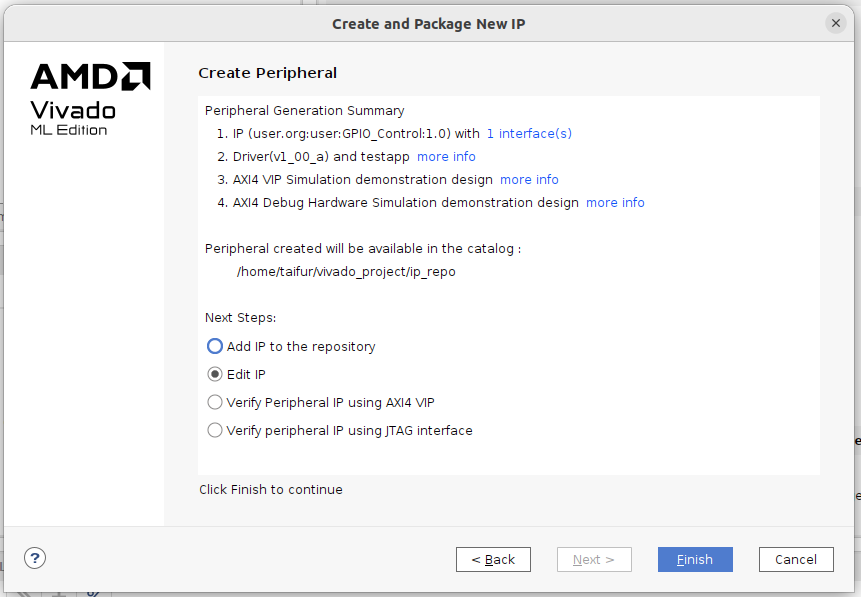
Task: Click the ip_repo catalog path text
Action: point(346,272)
